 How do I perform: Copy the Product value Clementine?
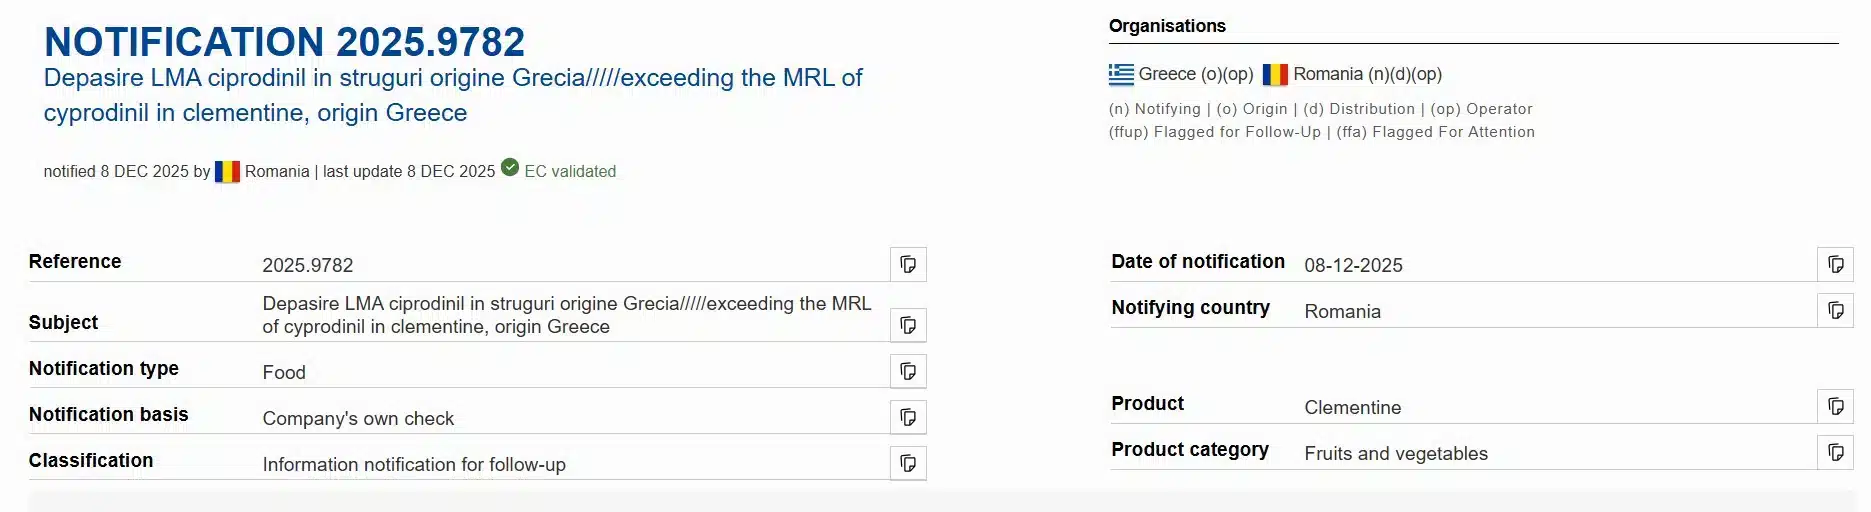click(1835, 406)
